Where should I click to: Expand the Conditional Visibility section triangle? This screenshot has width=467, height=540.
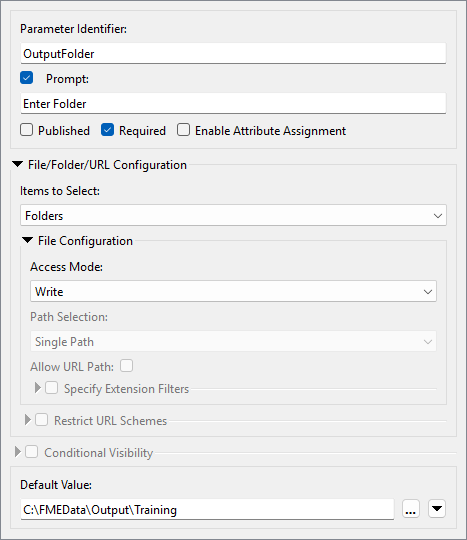(18, 452)
